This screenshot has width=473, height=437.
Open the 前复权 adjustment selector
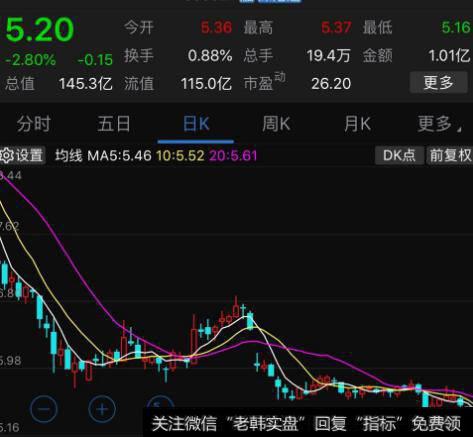[450, 155]
